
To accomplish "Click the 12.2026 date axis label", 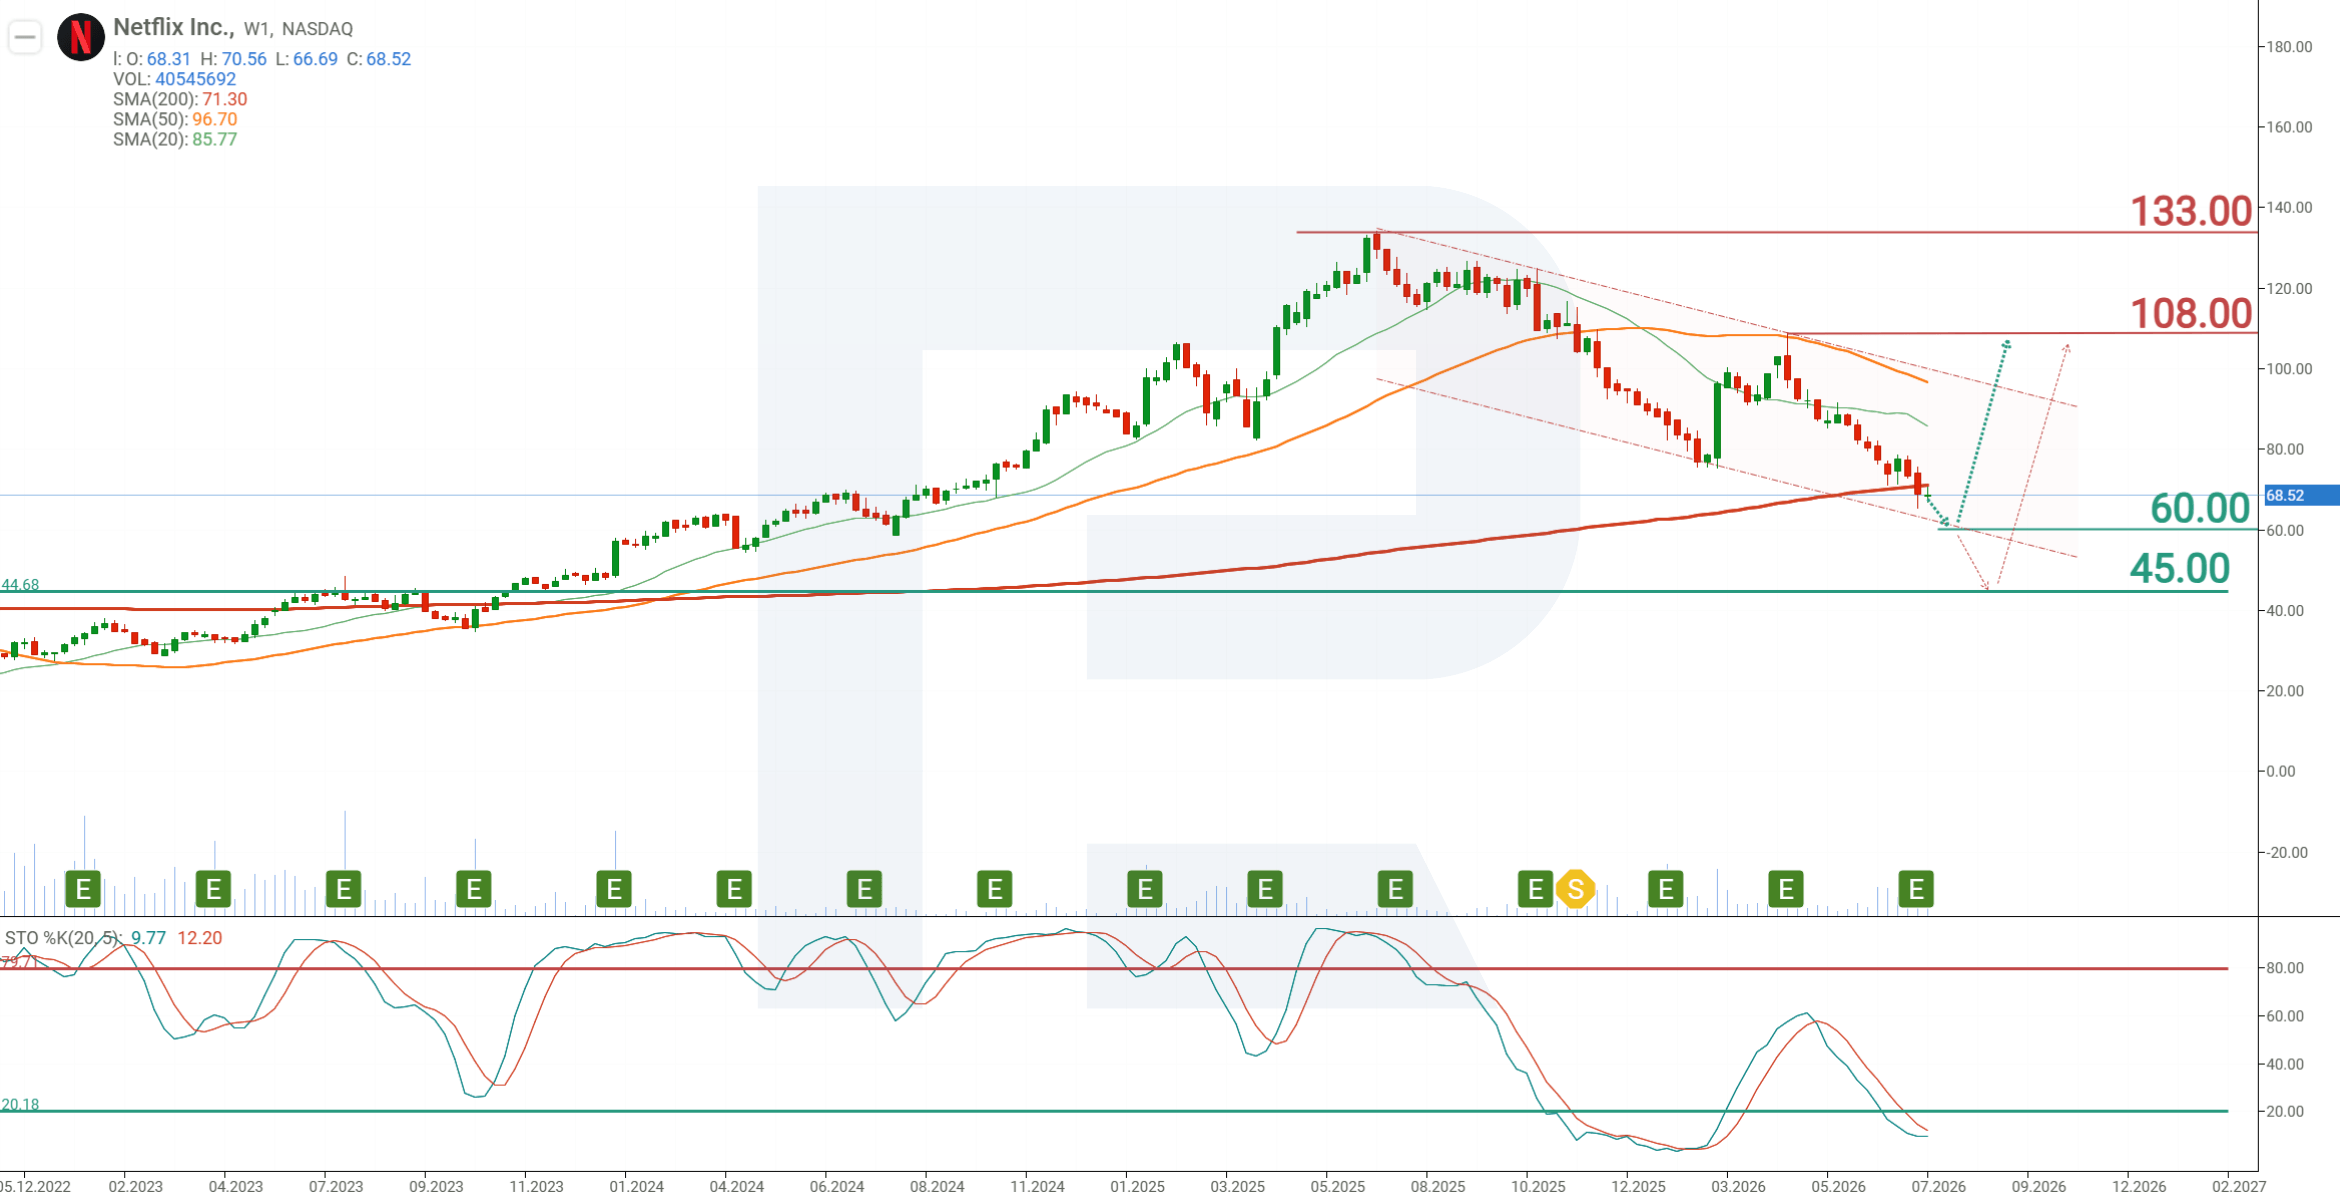I will (x=2139, y=1186).
